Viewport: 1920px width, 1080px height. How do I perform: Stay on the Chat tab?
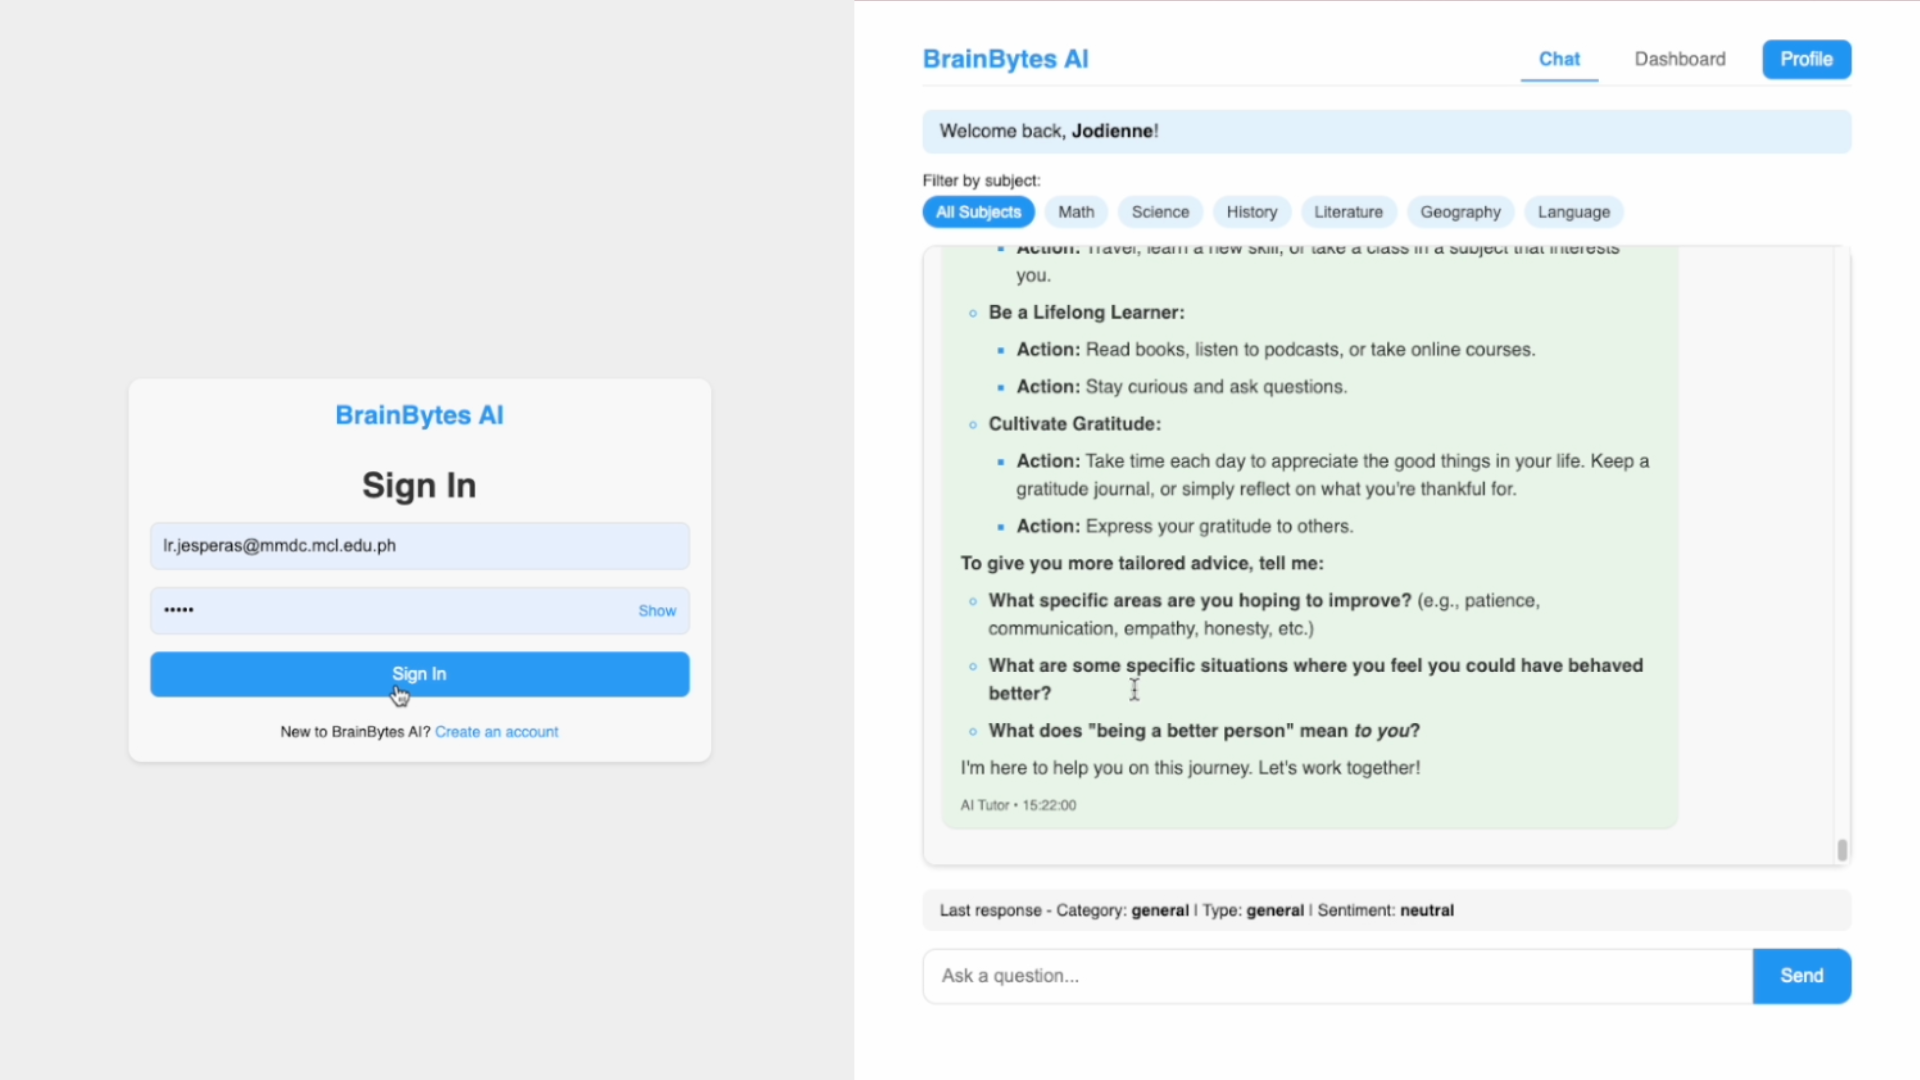[x=1559, y=59]
